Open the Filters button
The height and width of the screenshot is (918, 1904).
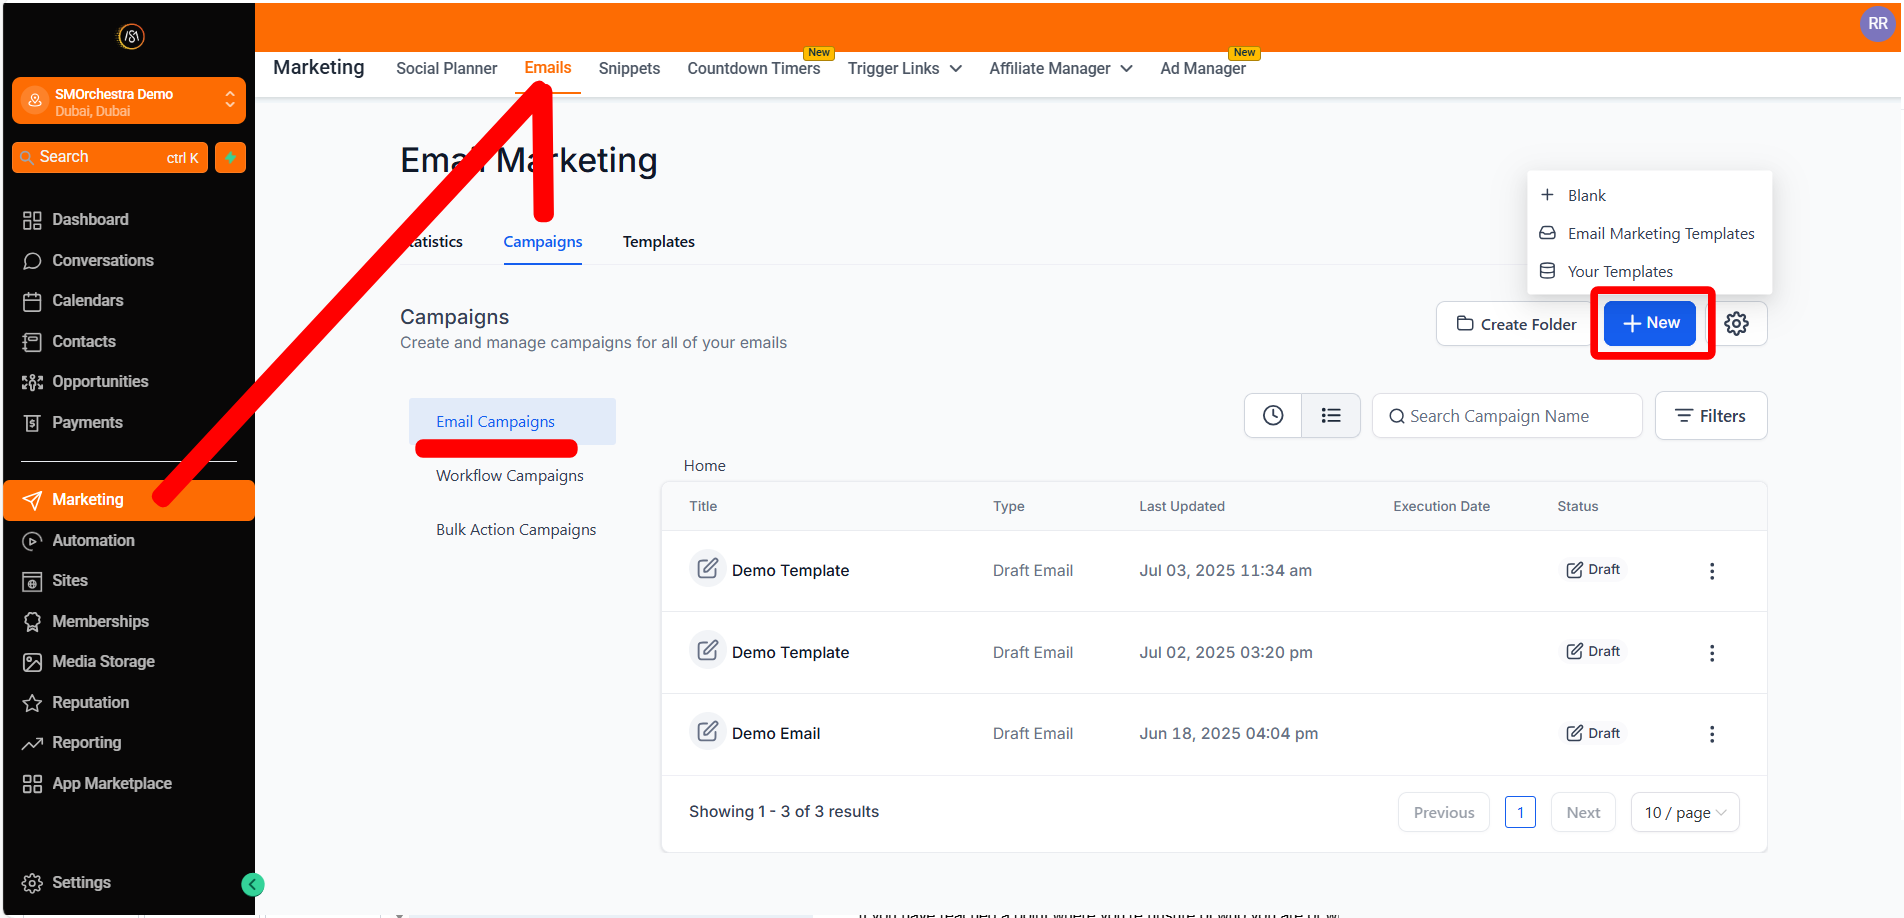(x=1711, y=416)
